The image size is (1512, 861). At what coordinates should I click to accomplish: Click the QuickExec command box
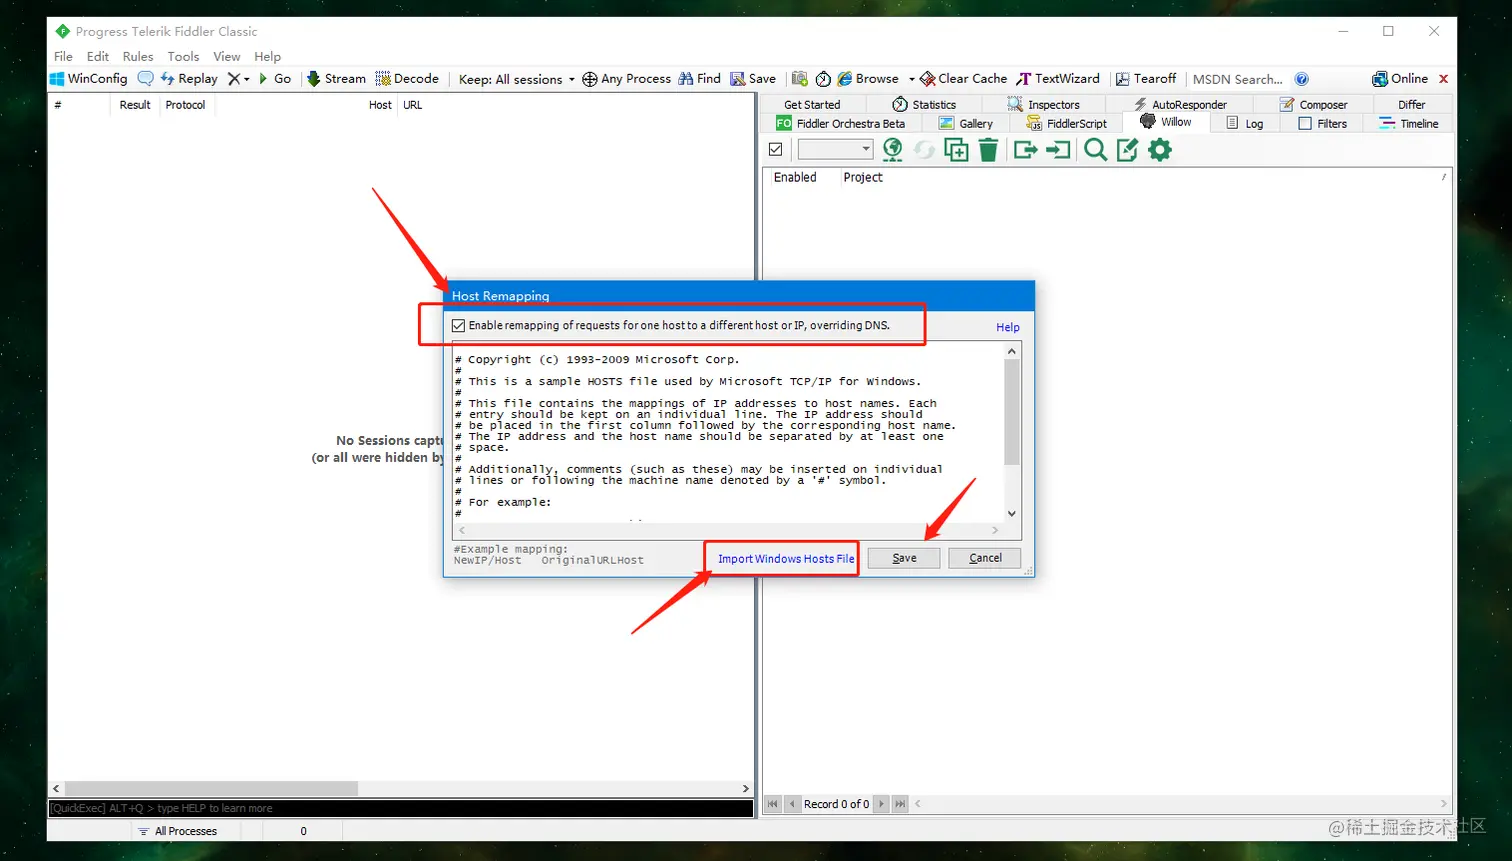(x=400, y=808)
